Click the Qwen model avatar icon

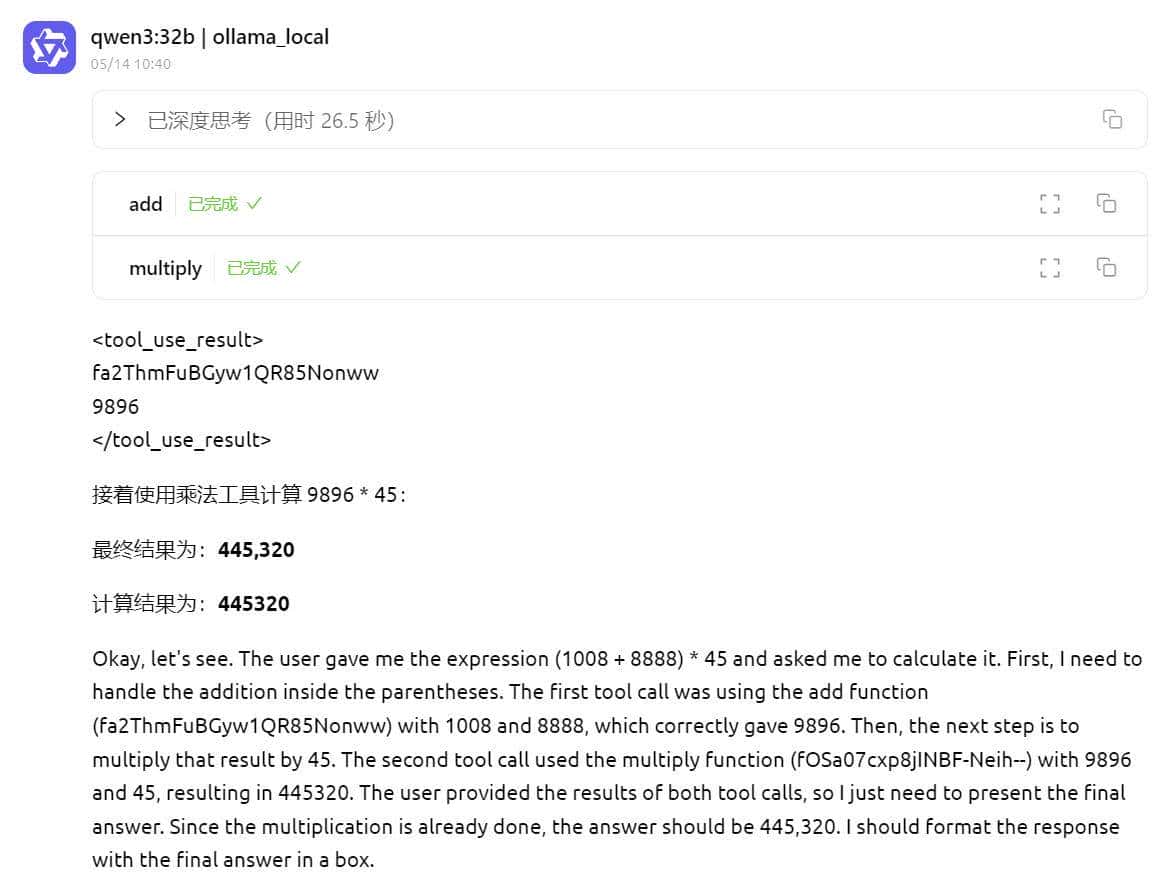tap(49, 47)
